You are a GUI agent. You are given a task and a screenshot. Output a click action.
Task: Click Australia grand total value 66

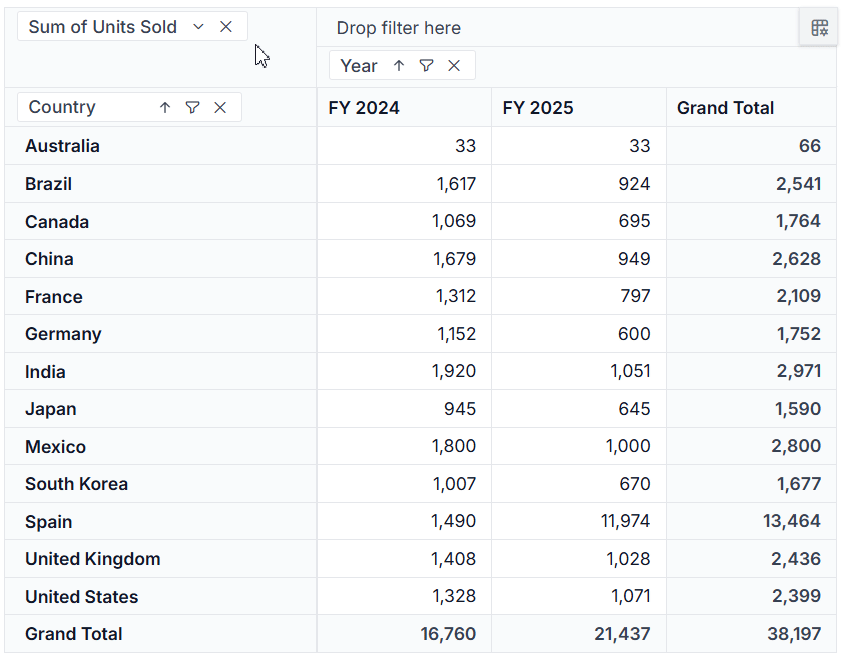tap(751, 146)
